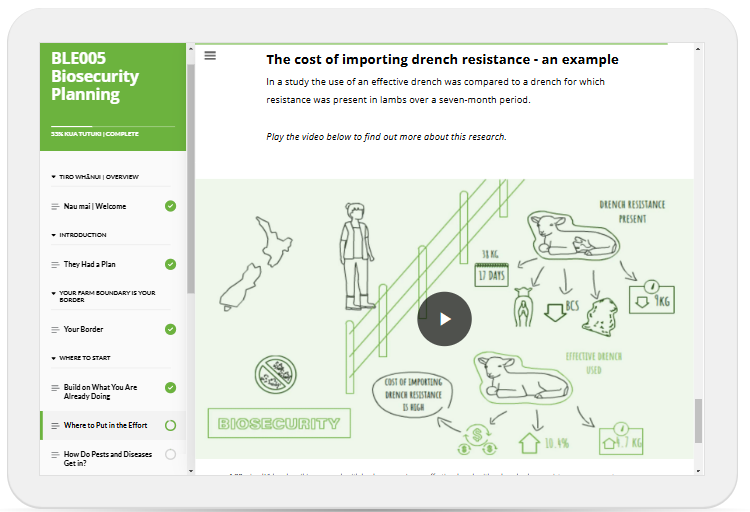
Task: Click the check next to Build on What You Are Already Doing
Action: 170,388
